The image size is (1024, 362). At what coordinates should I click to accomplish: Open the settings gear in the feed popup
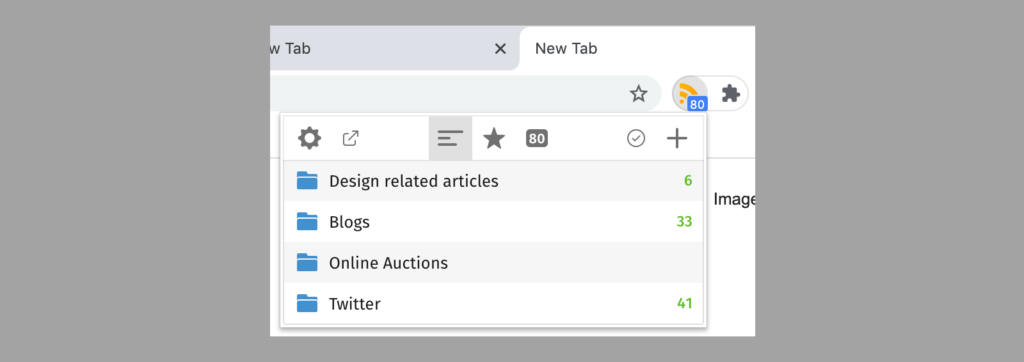(x=309, y=139)
